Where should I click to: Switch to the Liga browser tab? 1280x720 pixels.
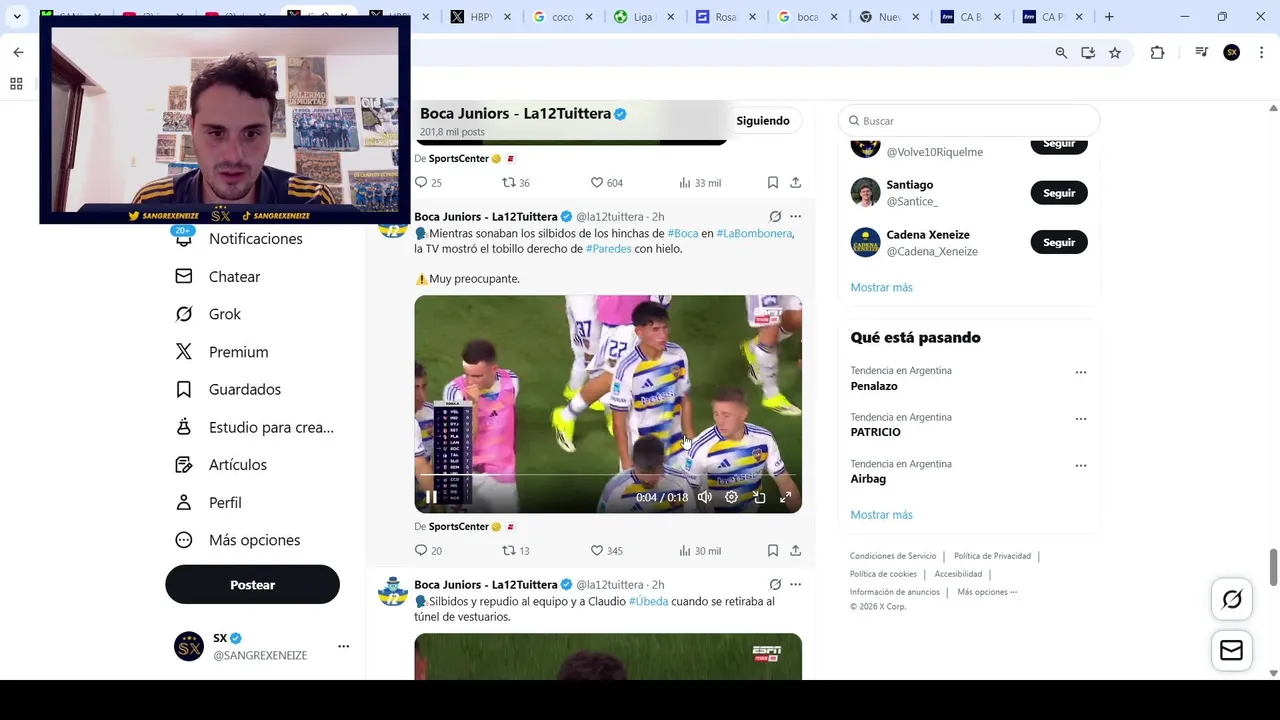click(x=643, y=17)
